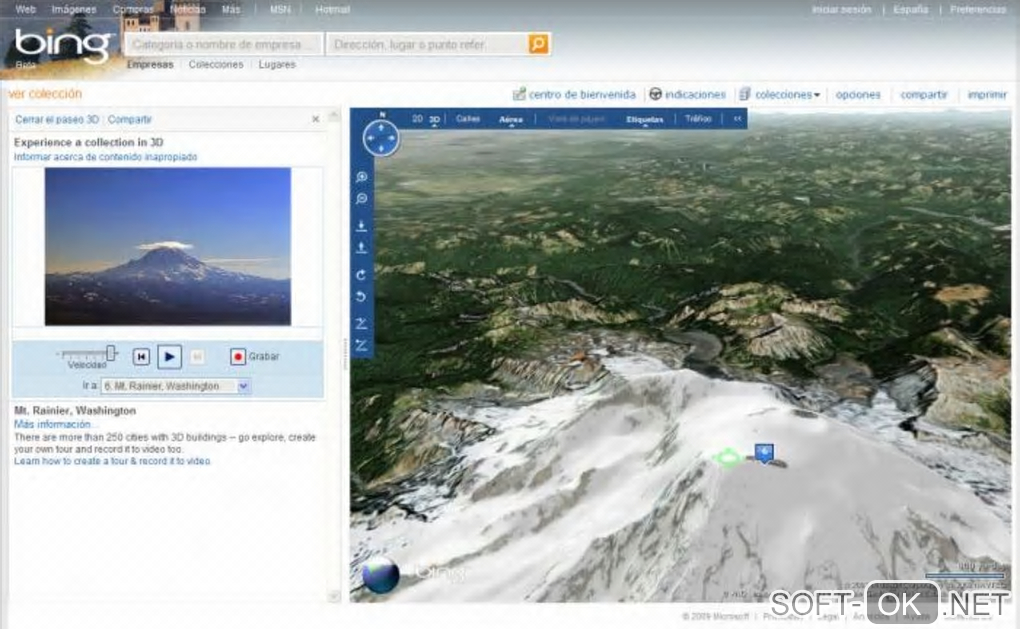Toggle Etiquetas labels on map
Image resolution: width=1020 pixels, height=629 pixels.
tap(645, 120)
